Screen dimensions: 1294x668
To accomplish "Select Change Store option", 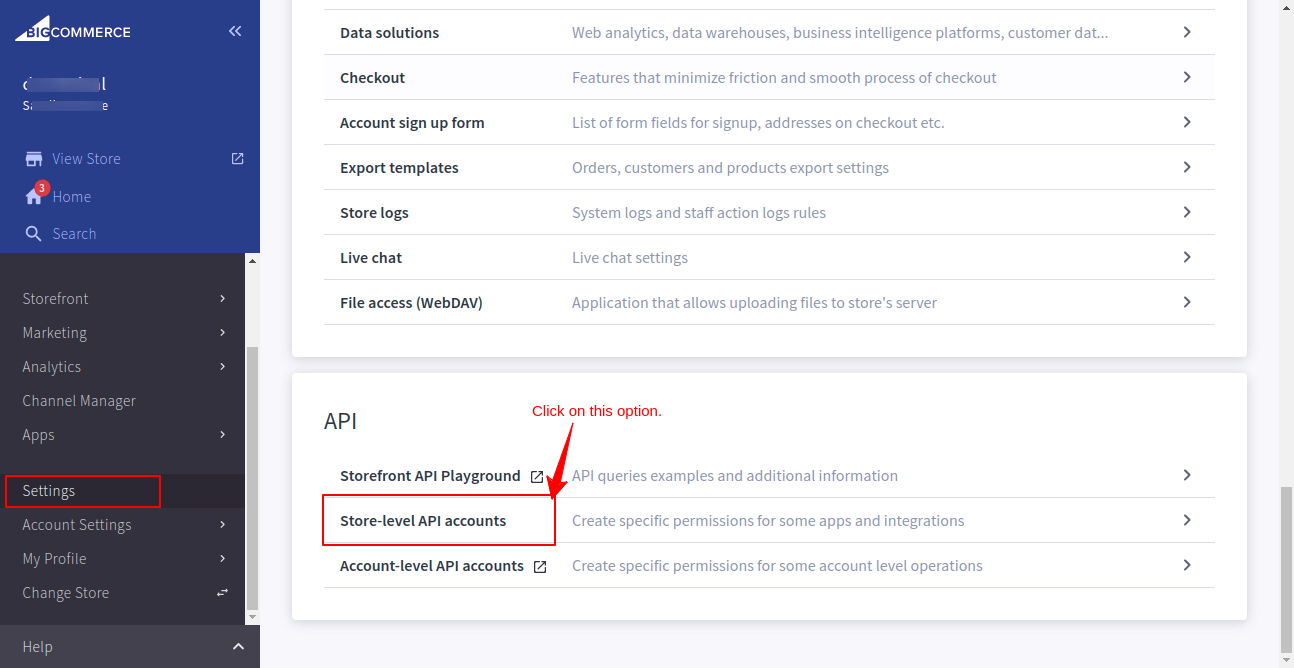I will tap(65, 593).
